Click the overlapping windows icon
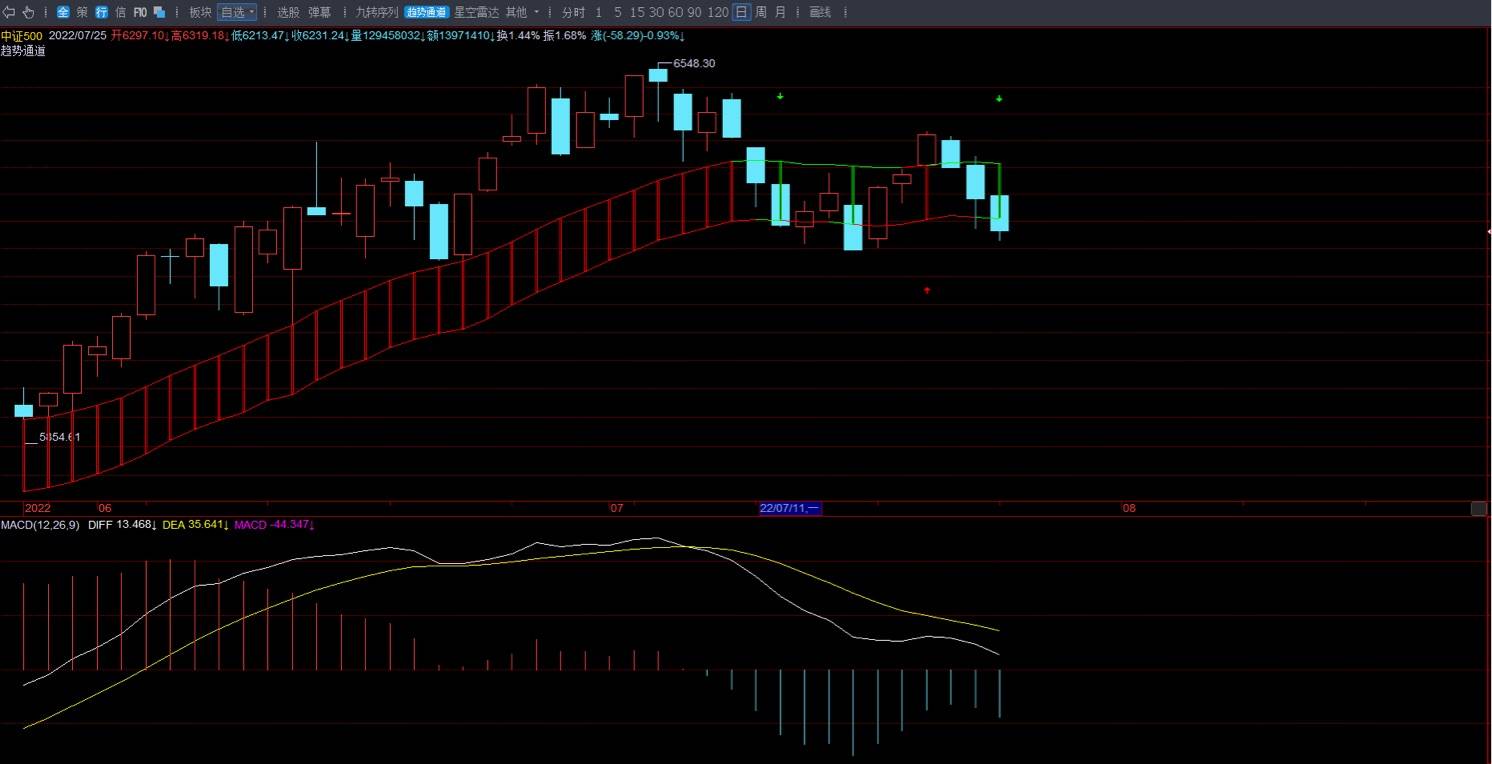Screen dimensions: 1492x764 [160, 12]
